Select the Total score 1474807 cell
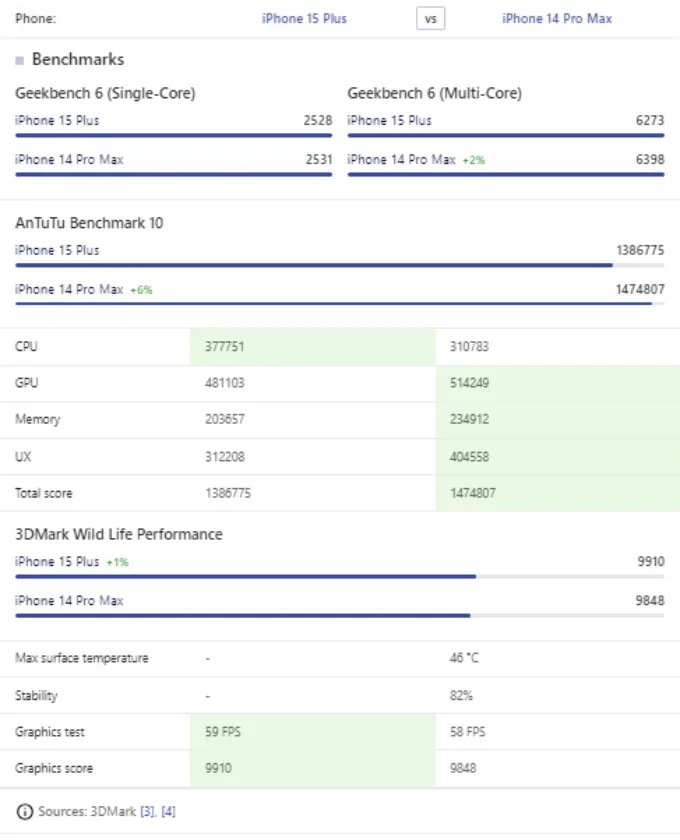 558,493
